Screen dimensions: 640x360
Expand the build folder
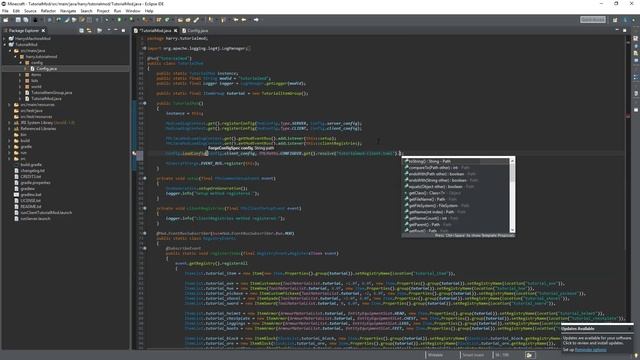pos(10,140)
